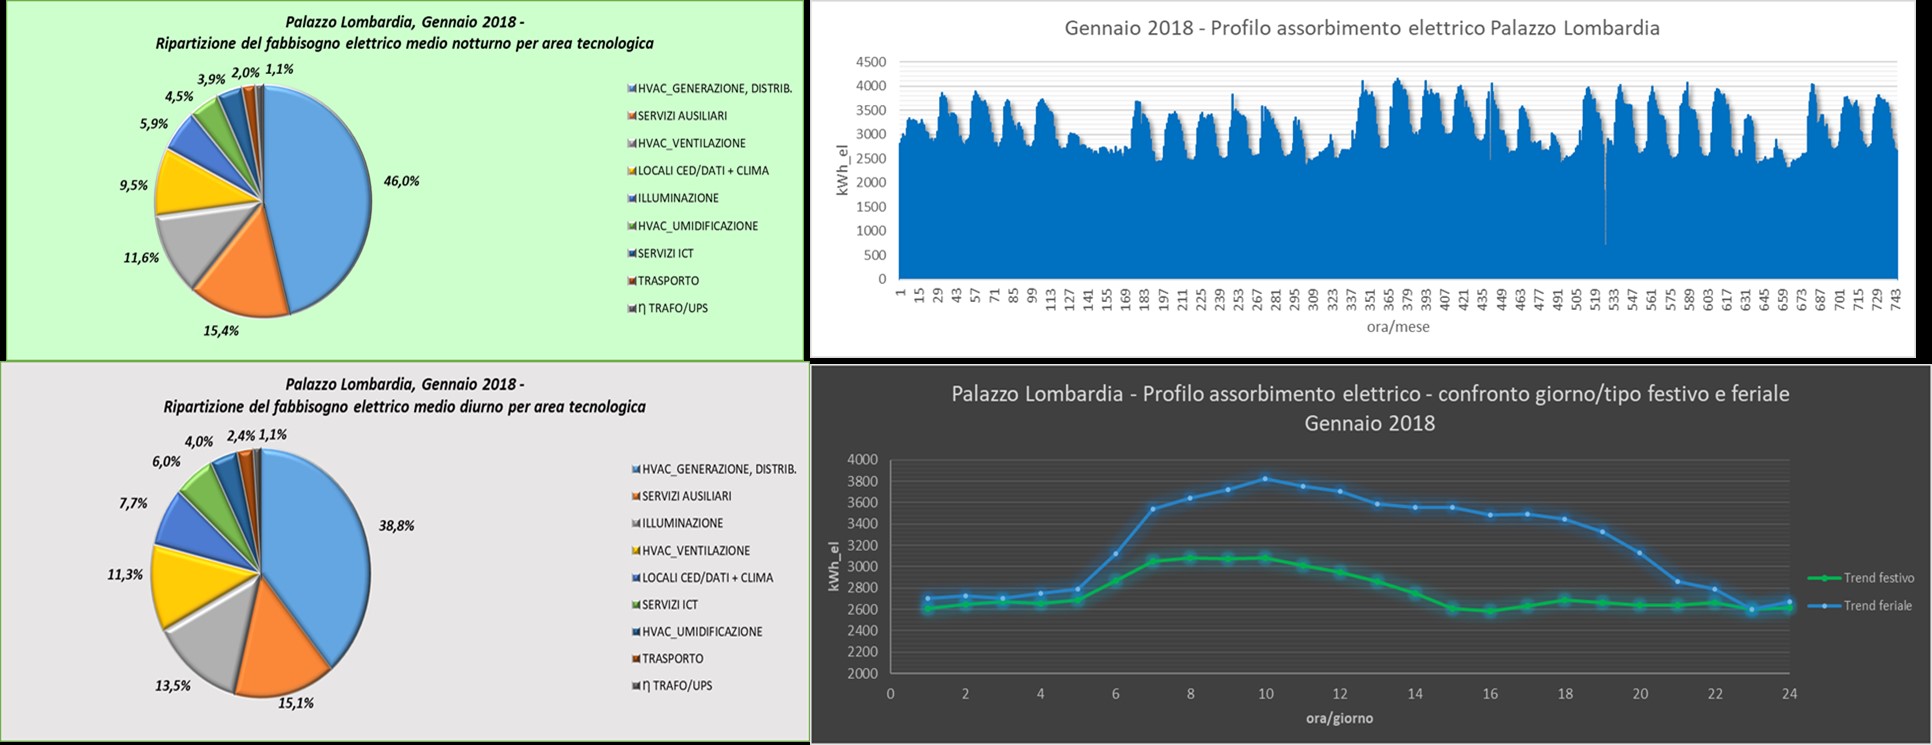Screen dimensions: 1932x745
Task: Click the 15,1% data label
Action: 295,703
